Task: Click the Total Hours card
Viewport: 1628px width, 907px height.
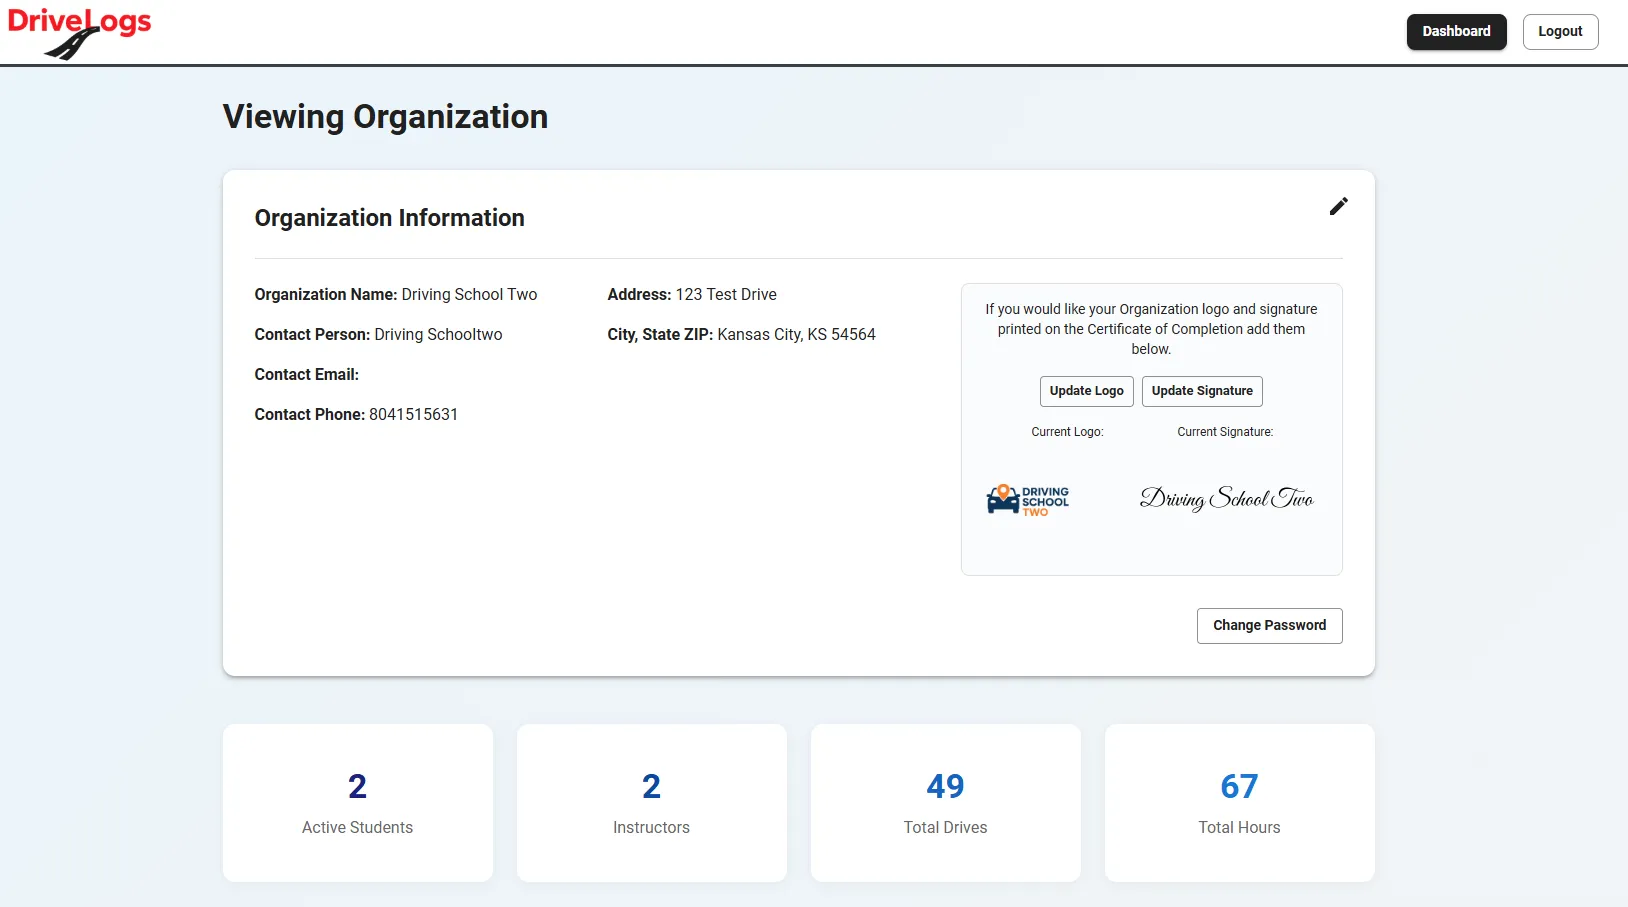Action: 1239,803
